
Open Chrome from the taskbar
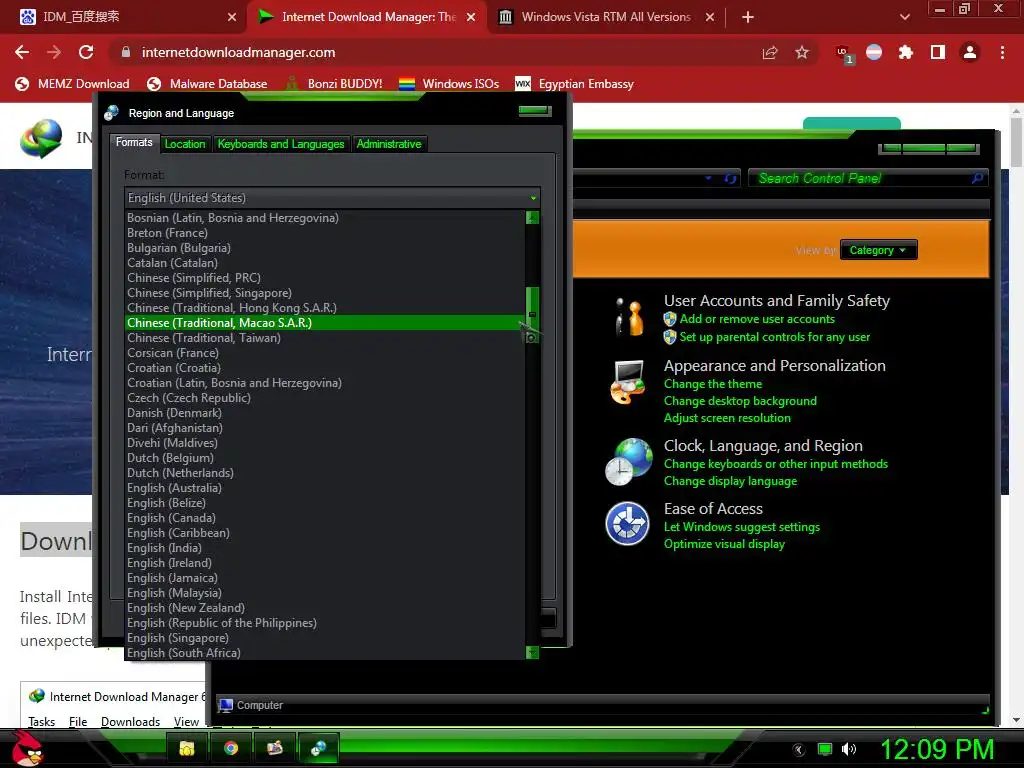click(x=231, y=748)
